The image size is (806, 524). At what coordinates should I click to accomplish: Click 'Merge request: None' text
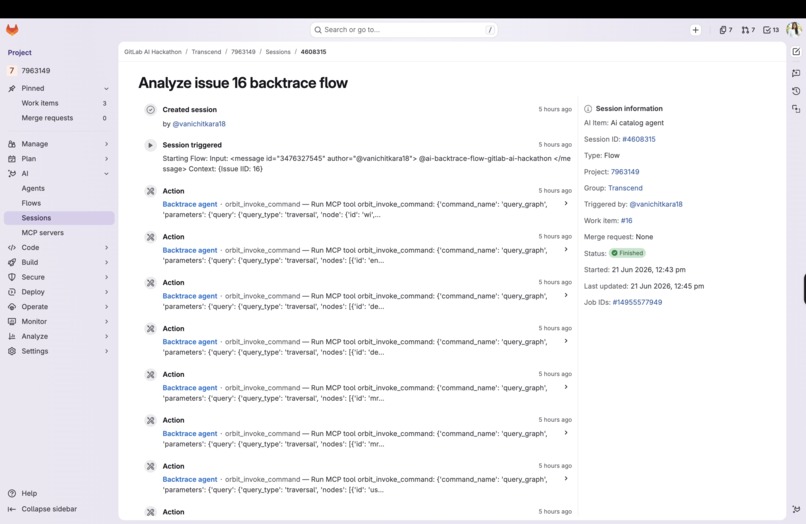618,237
